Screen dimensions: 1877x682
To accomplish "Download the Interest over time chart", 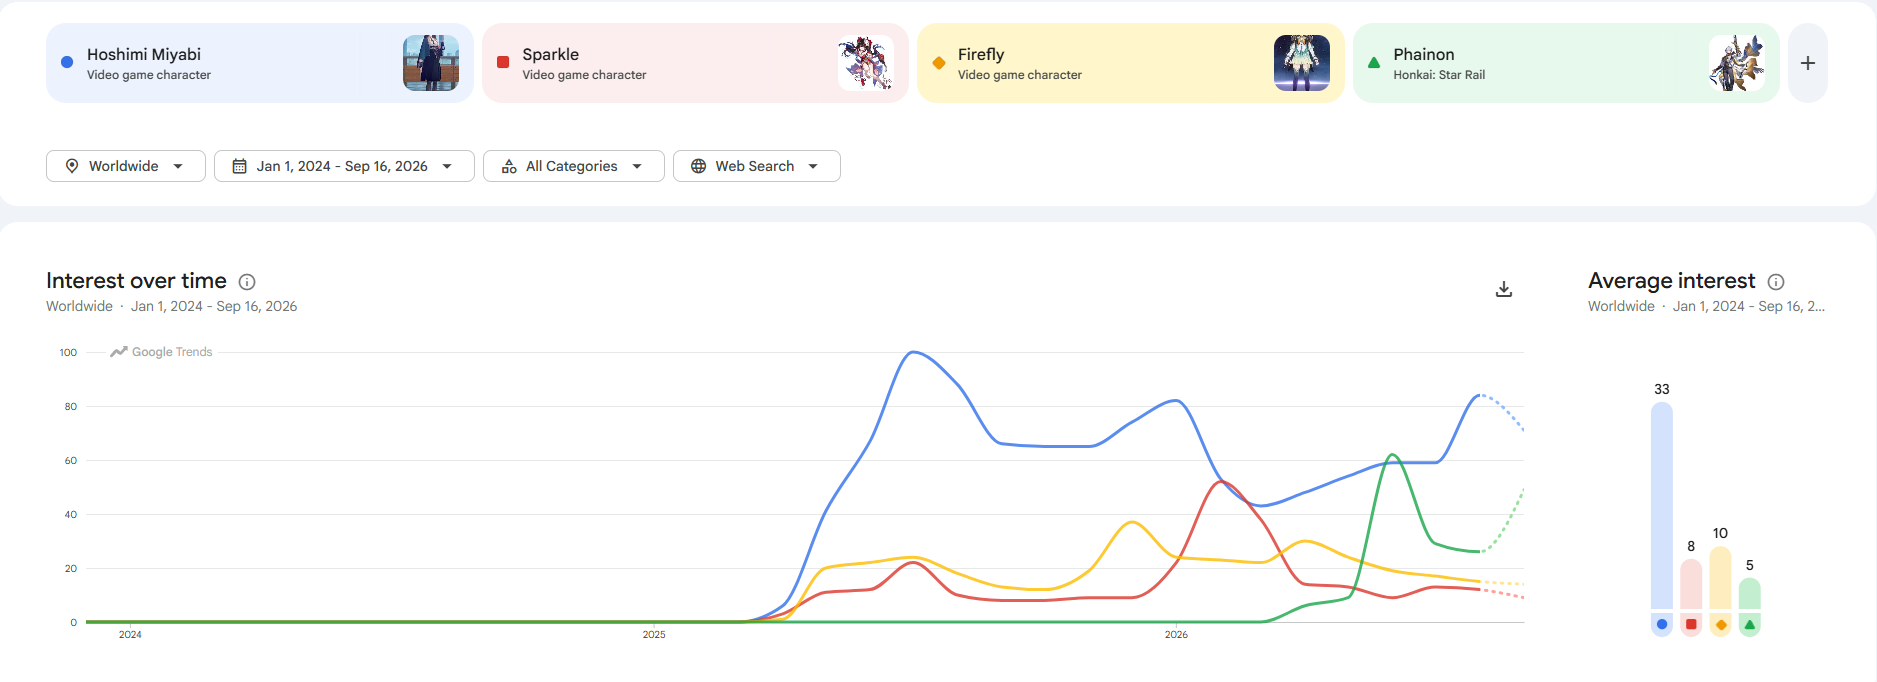I will pyautogui.click(x=1504, y=289).
